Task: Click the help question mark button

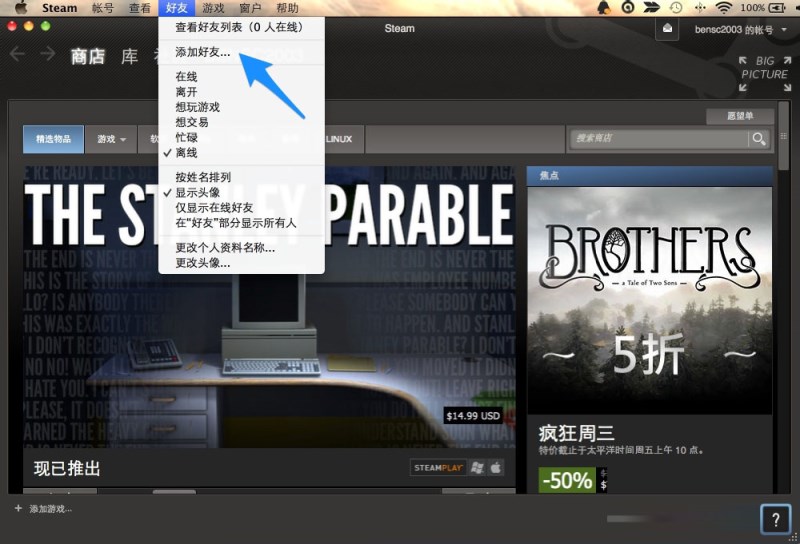Action: (x=775, y=519)
